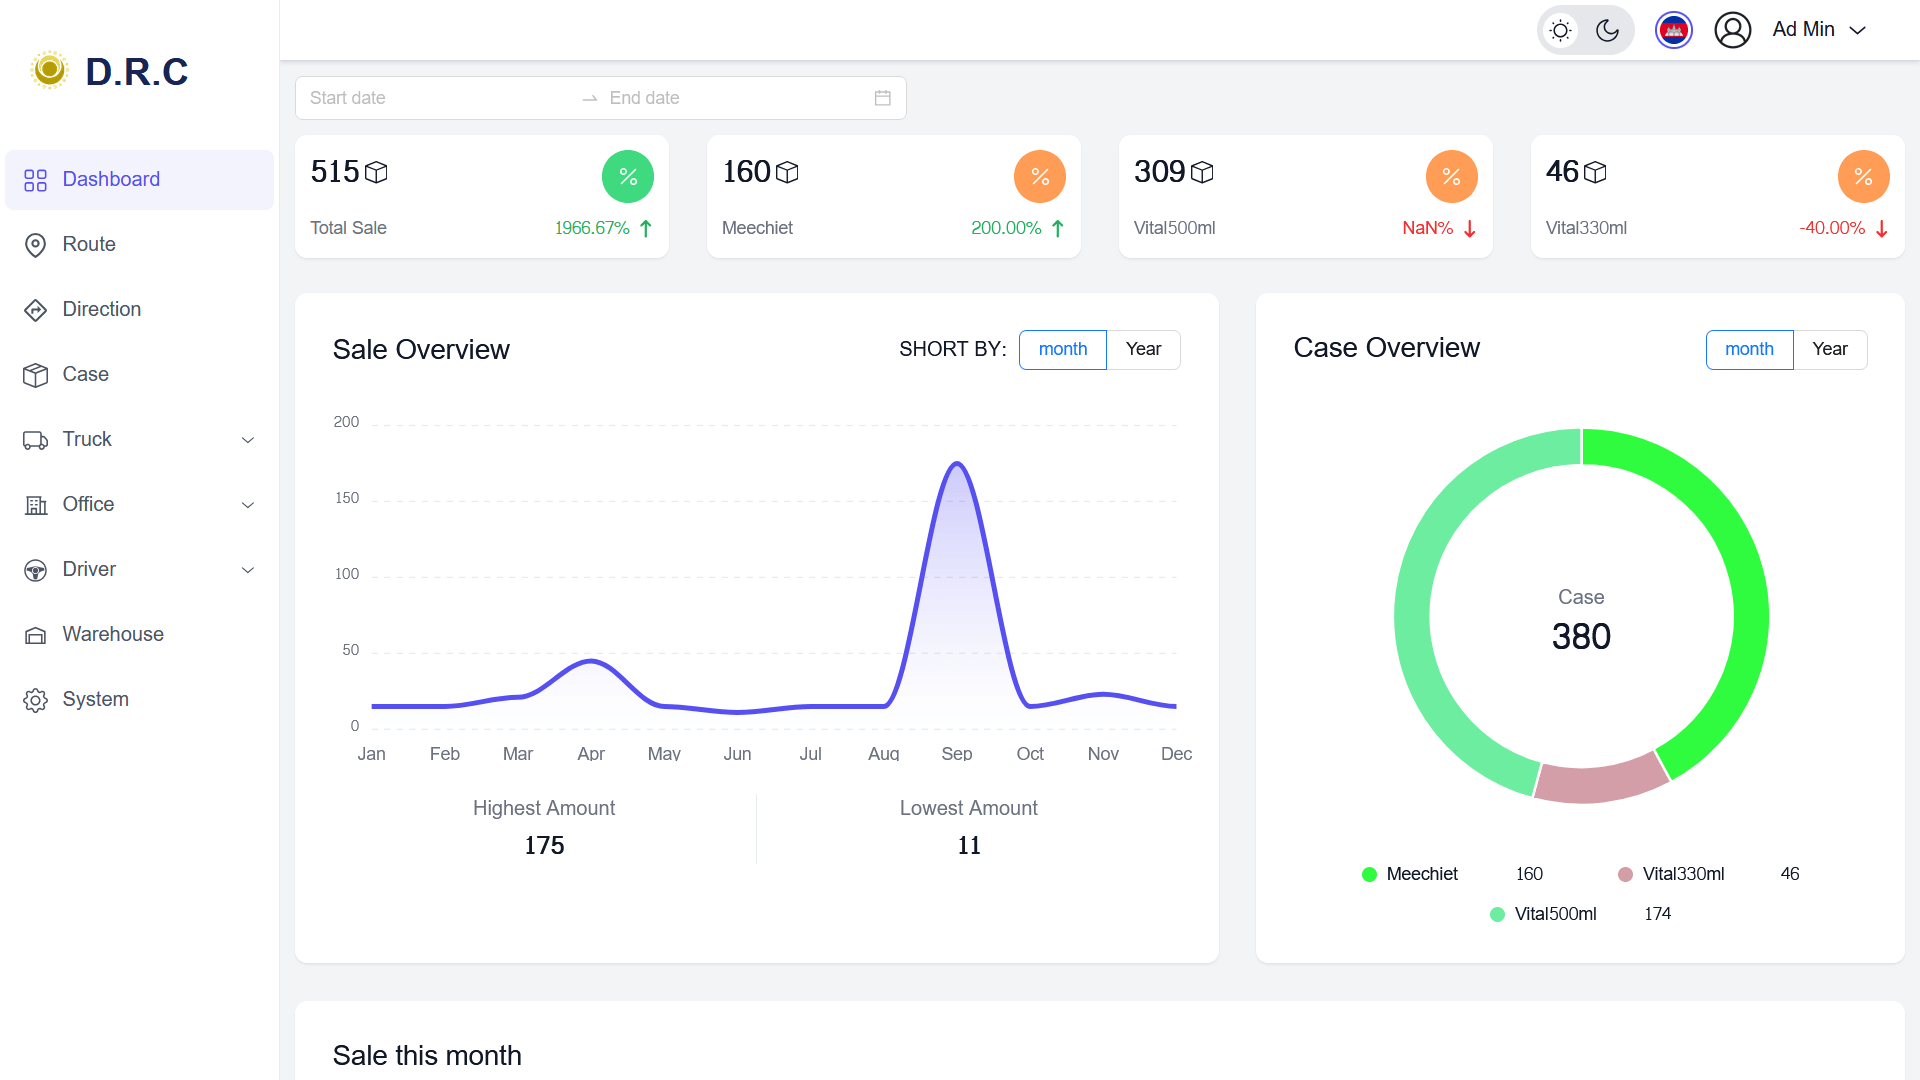
Task: Expand the Truck submenu chevron
Action: [x=248, y=440]
